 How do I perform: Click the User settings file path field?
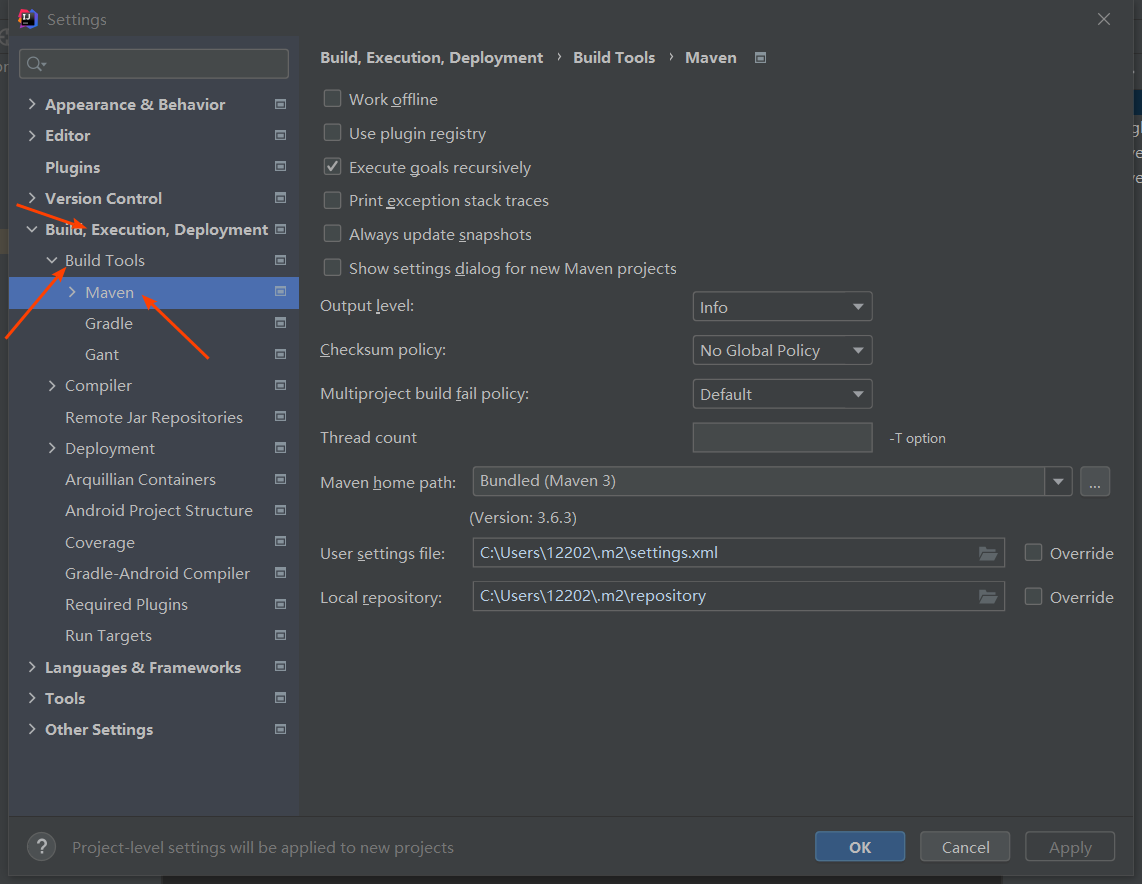(739, 553)
